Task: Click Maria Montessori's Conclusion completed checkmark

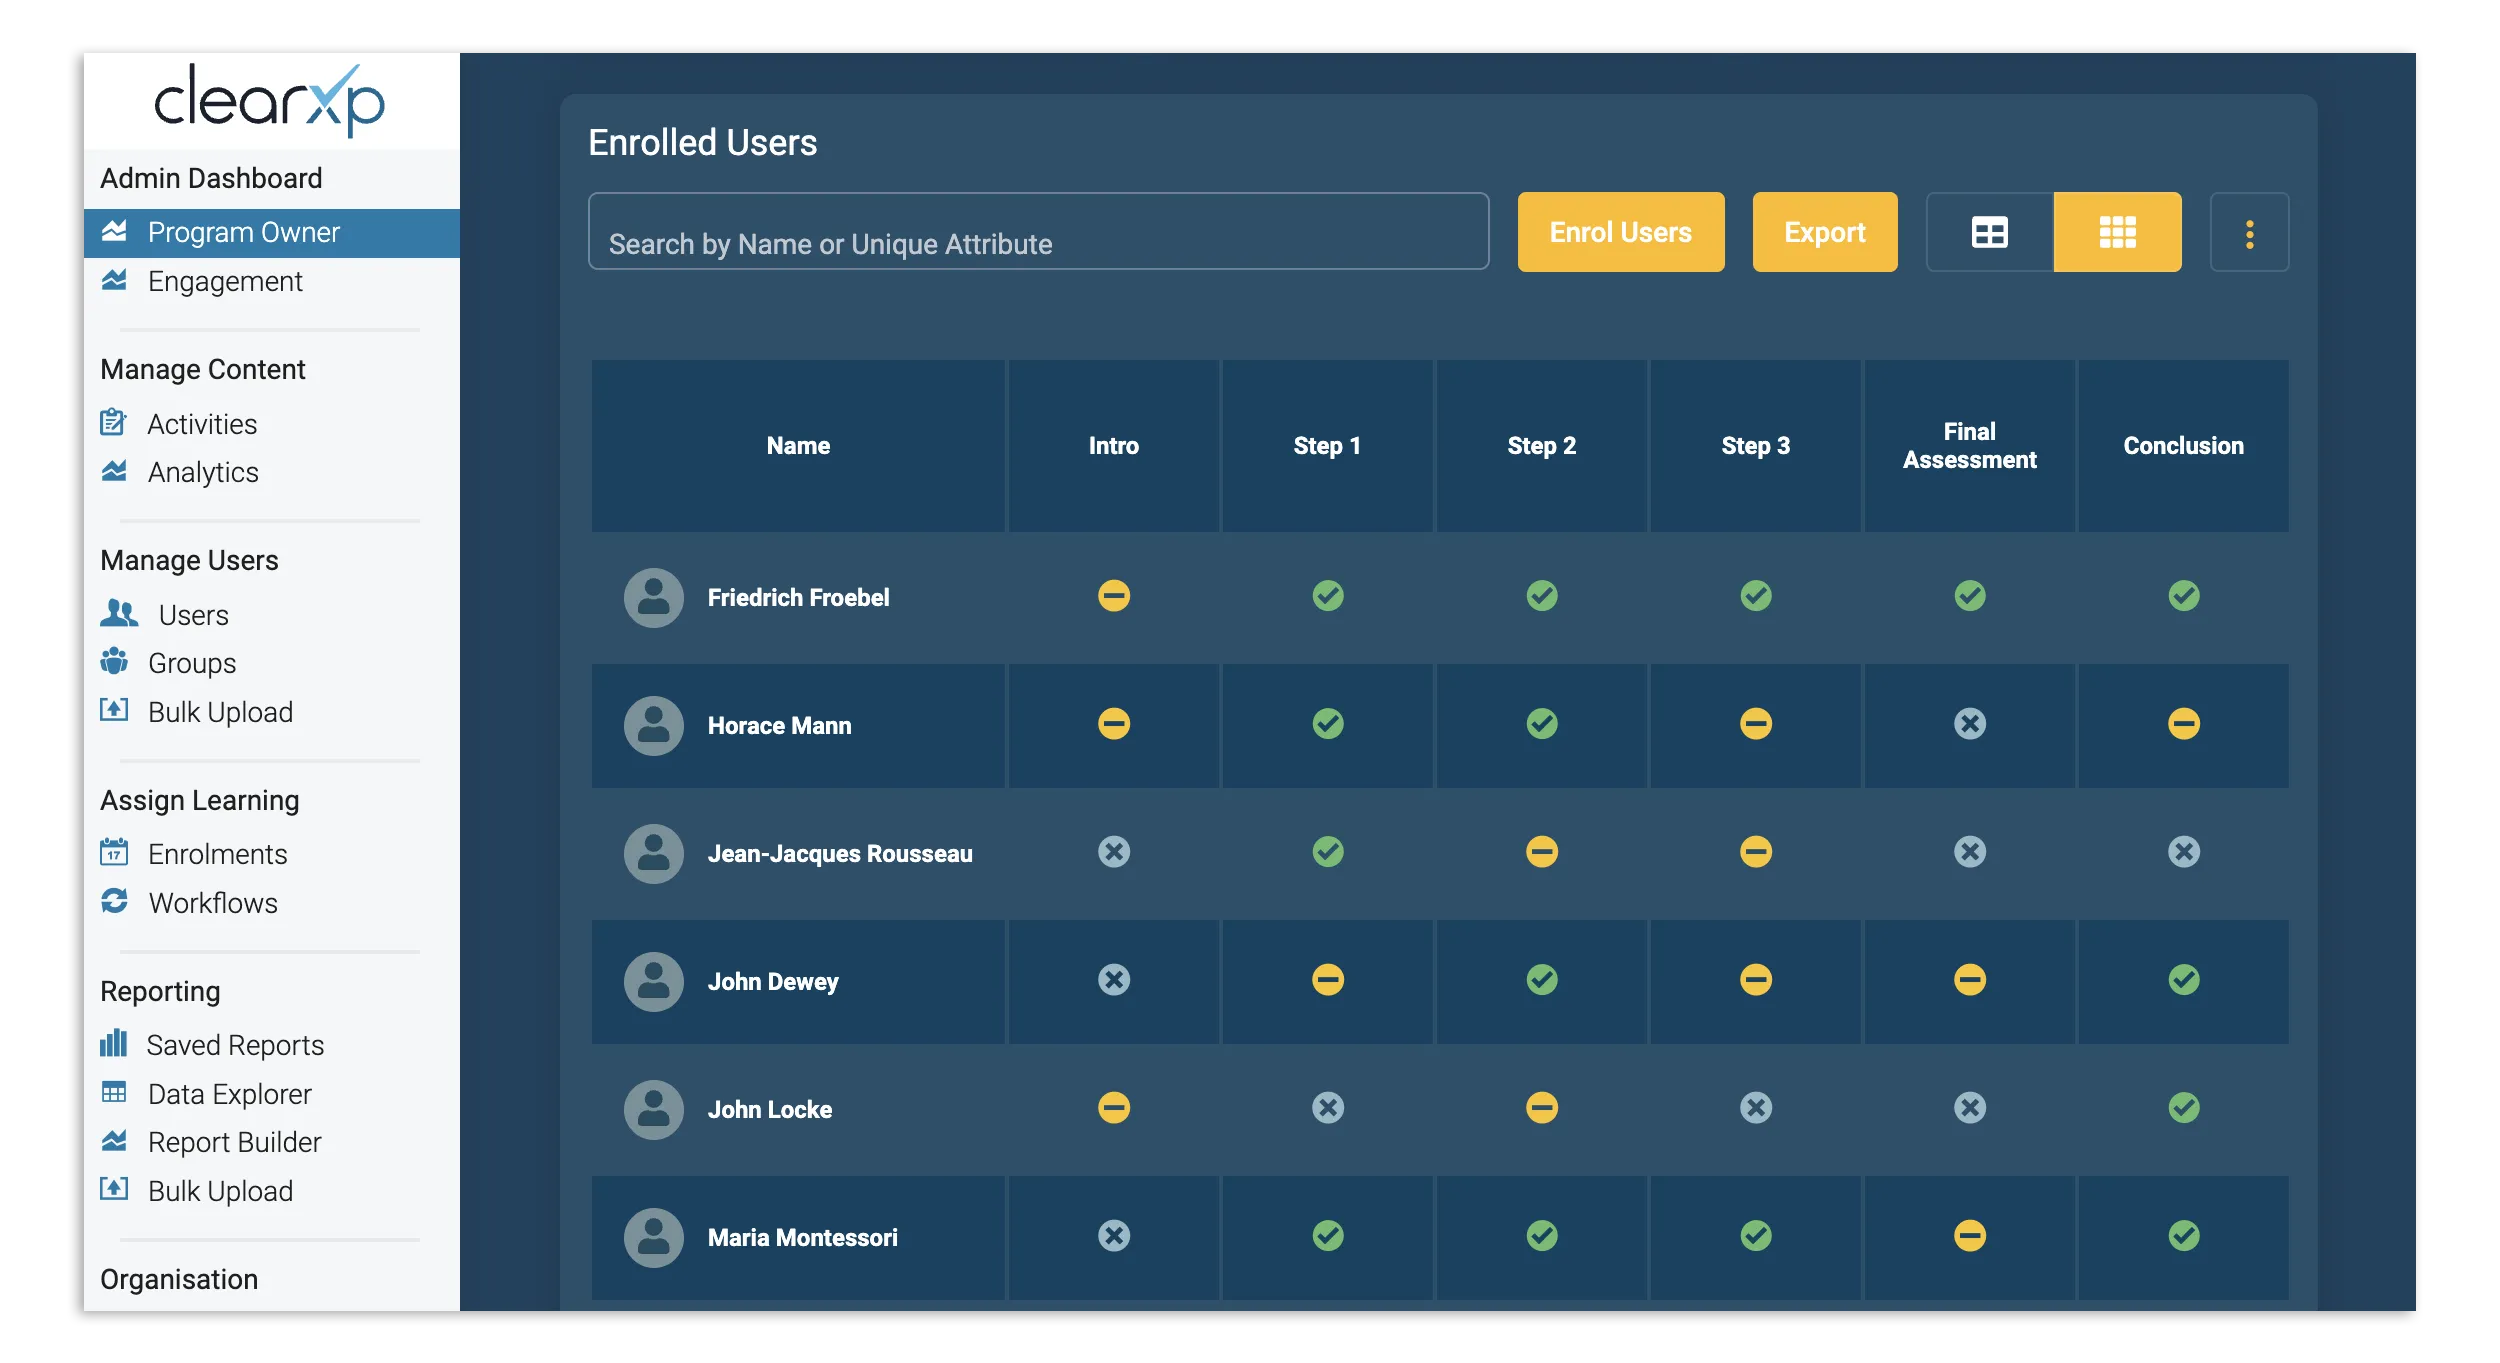Action: click(x=2183, y=1236)
